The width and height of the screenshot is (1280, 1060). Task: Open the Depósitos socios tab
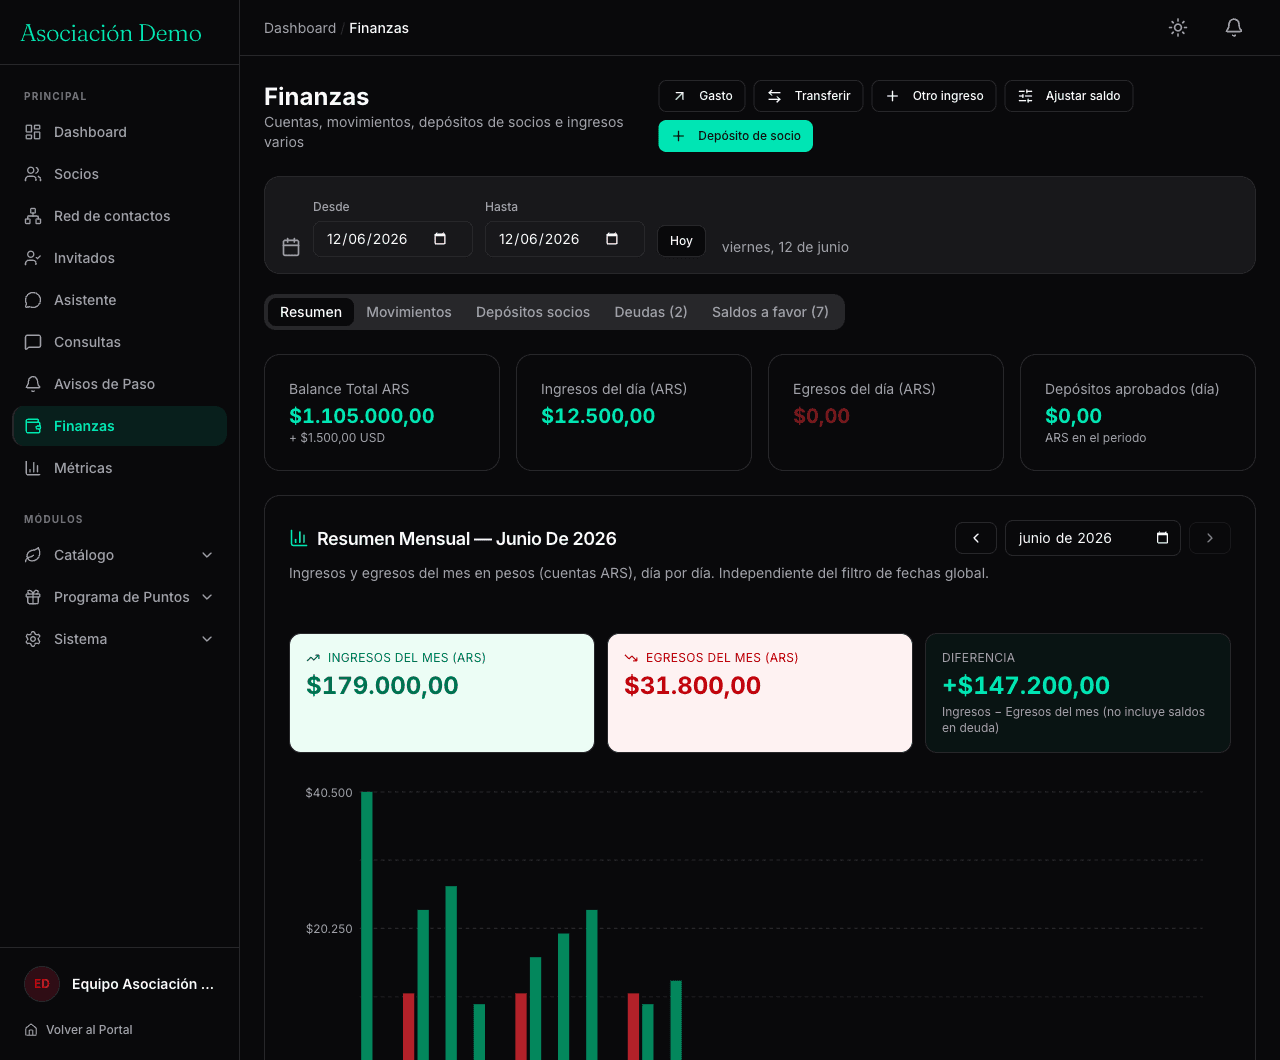[x=533, y=312]
